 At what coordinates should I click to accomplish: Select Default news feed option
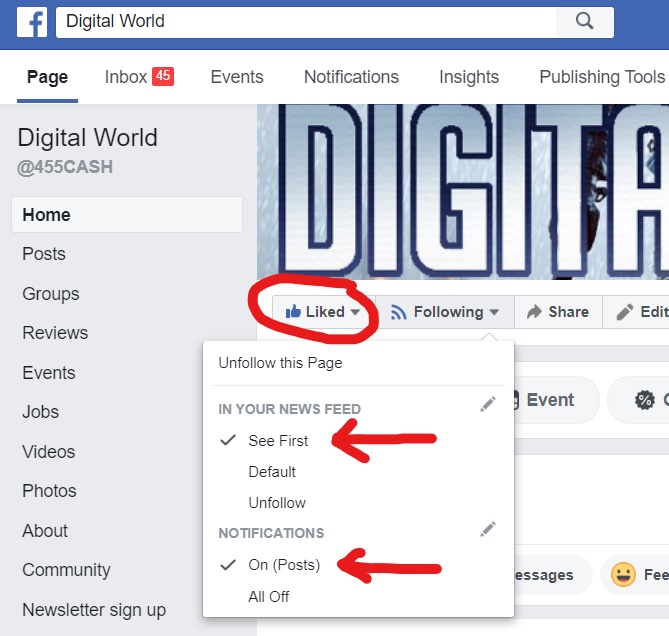point(272,472)
